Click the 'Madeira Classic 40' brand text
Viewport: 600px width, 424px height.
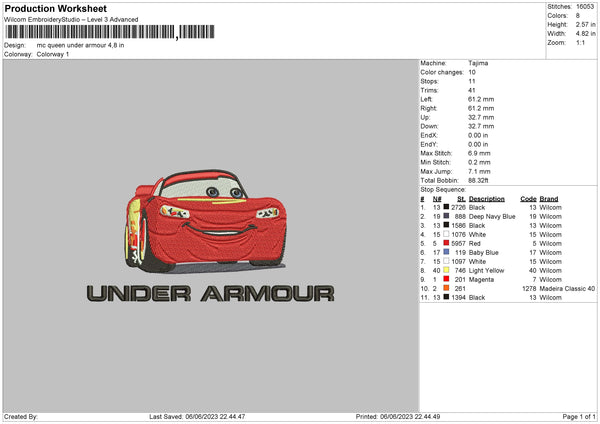coord(567,288)
